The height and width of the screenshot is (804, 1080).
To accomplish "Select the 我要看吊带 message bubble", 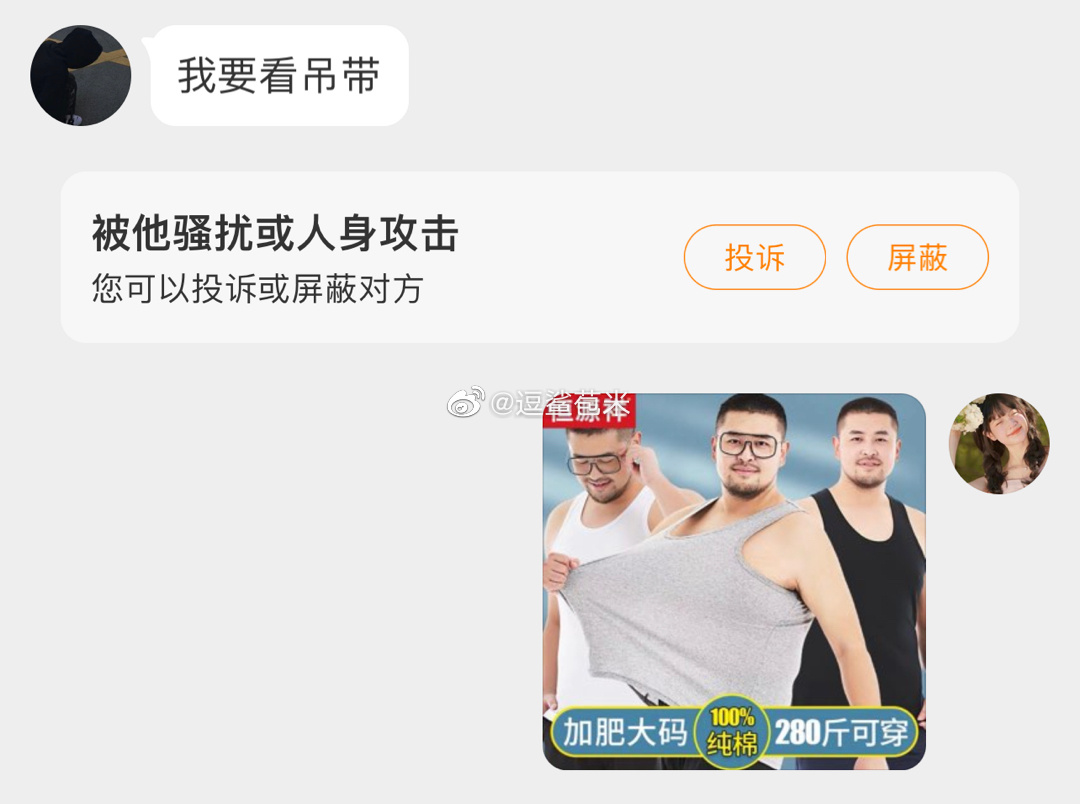I will (x=279, y=75).
